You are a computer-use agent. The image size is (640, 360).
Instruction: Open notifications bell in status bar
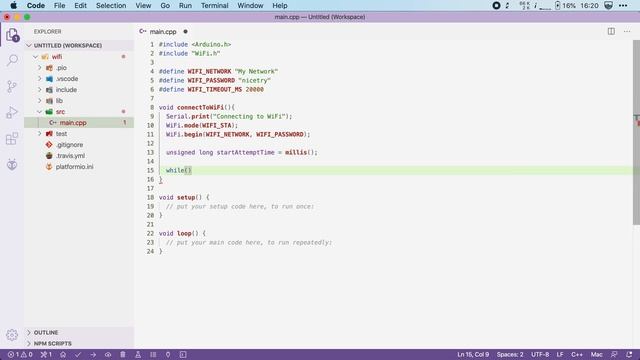tap(629, 355)
